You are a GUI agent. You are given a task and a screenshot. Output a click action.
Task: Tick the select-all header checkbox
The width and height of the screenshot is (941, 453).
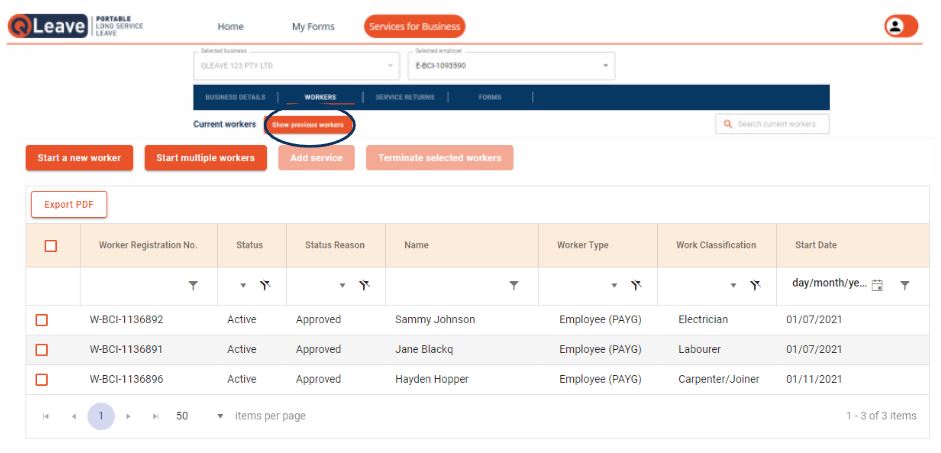(x=51, y=245)
